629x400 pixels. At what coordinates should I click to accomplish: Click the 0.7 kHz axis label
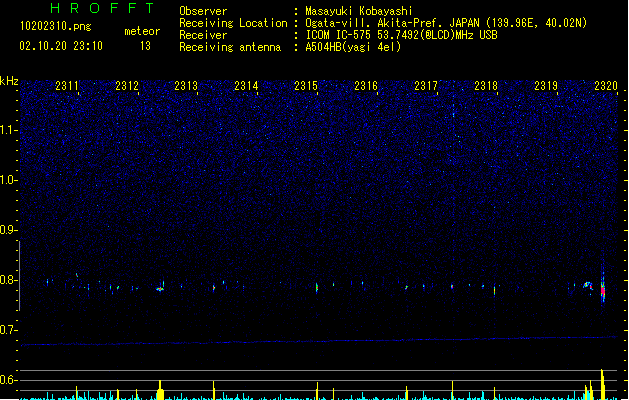[x=8, y=330]
